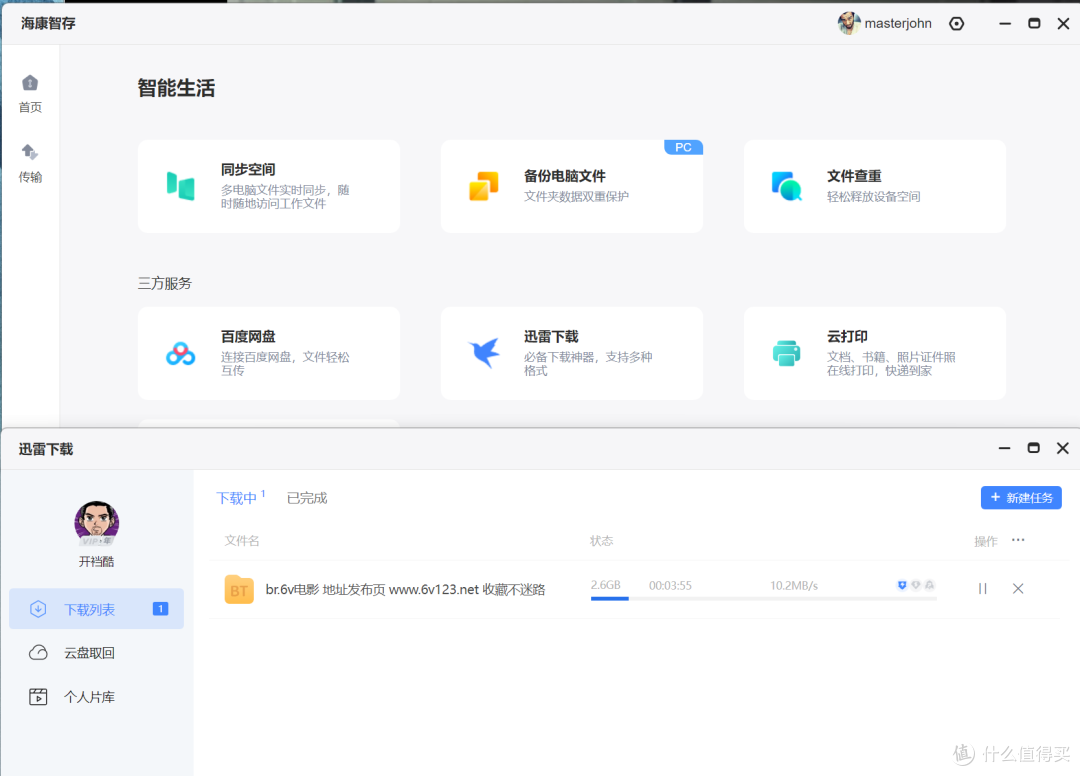The height and width of the screenshot is (776, 1080).
Task: Click the 开档酷 profile avatar in 迅雷下载
Action: tap(96, 523)
